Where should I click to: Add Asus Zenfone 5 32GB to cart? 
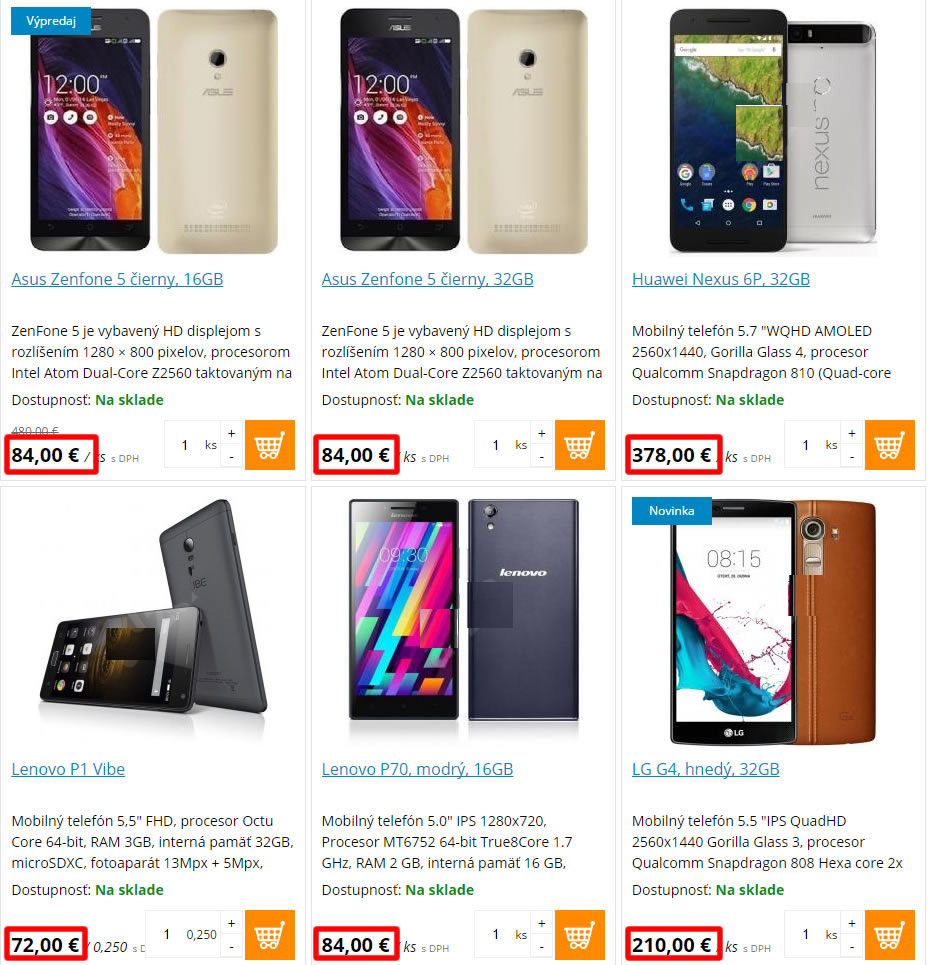click(x=580, y=445)
